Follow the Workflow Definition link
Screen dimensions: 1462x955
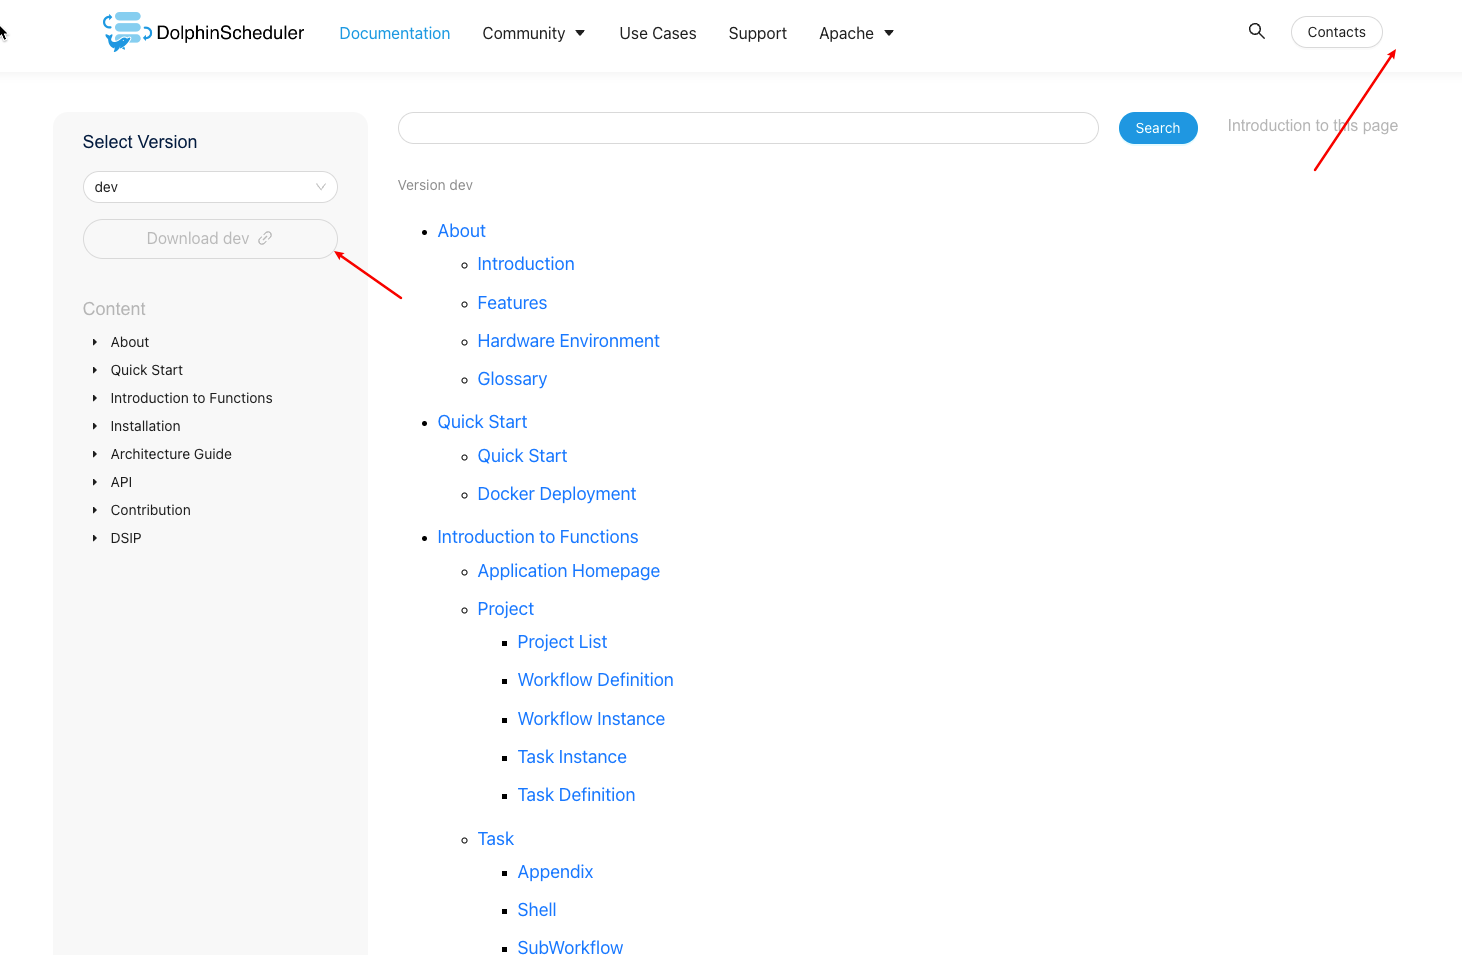[595, 680]
